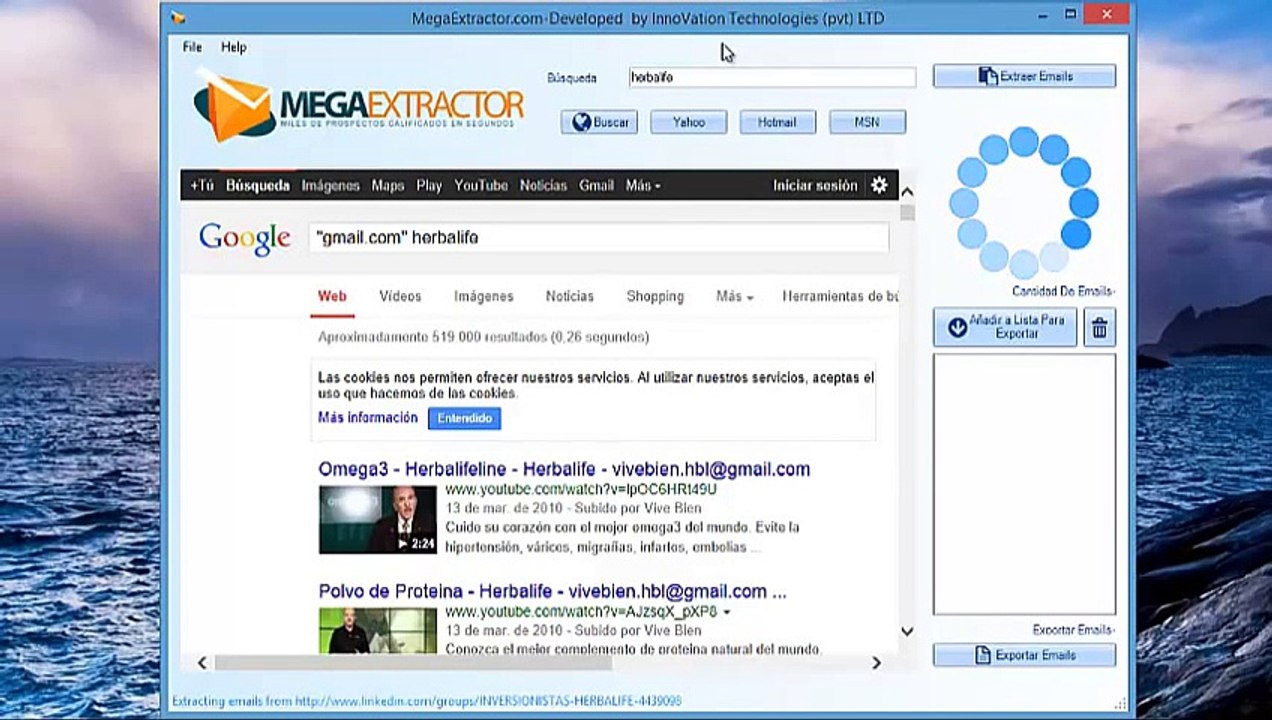The width and height of the screenshot is (1272, 720).
Task: Click the trash can delete icon
Action: 1099,327
